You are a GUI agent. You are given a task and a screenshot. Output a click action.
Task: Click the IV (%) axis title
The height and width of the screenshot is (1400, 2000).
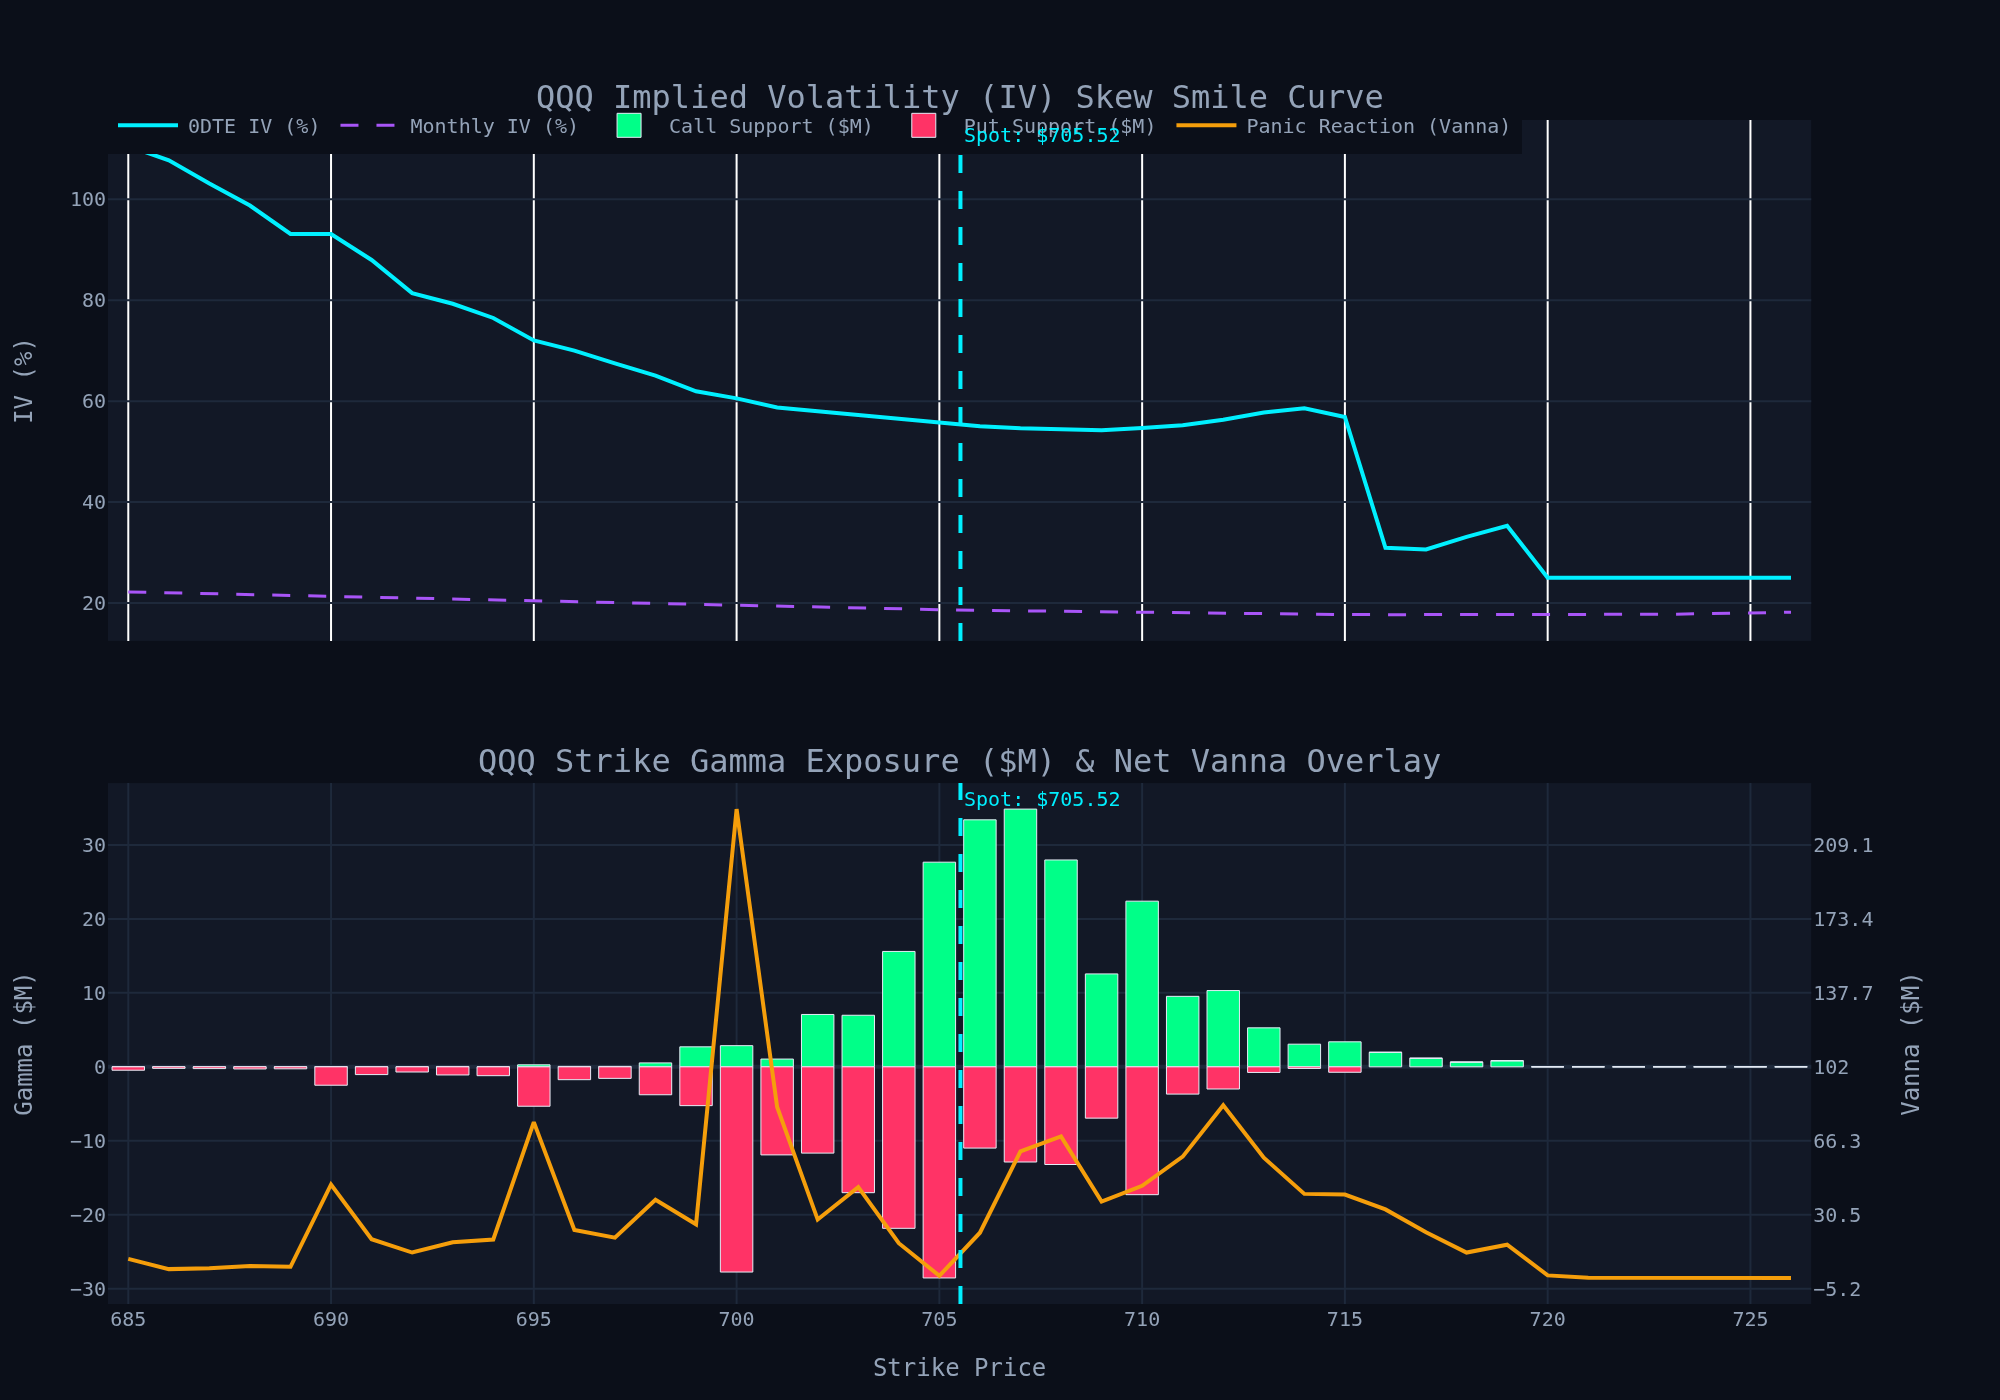[25, 380]
